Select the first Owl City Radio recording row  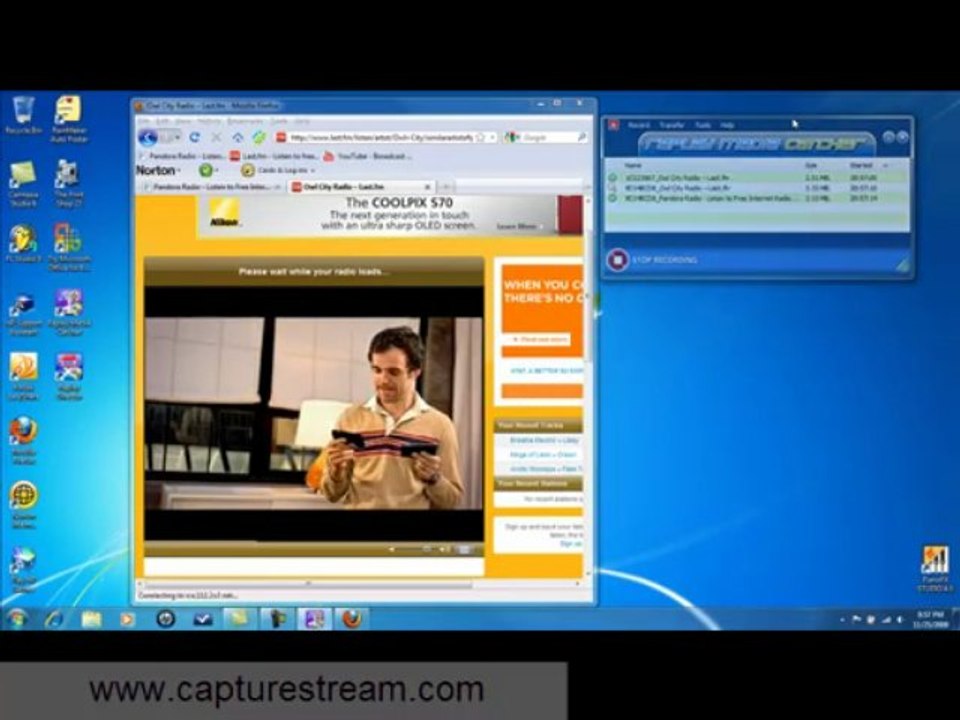pos(756,178)
